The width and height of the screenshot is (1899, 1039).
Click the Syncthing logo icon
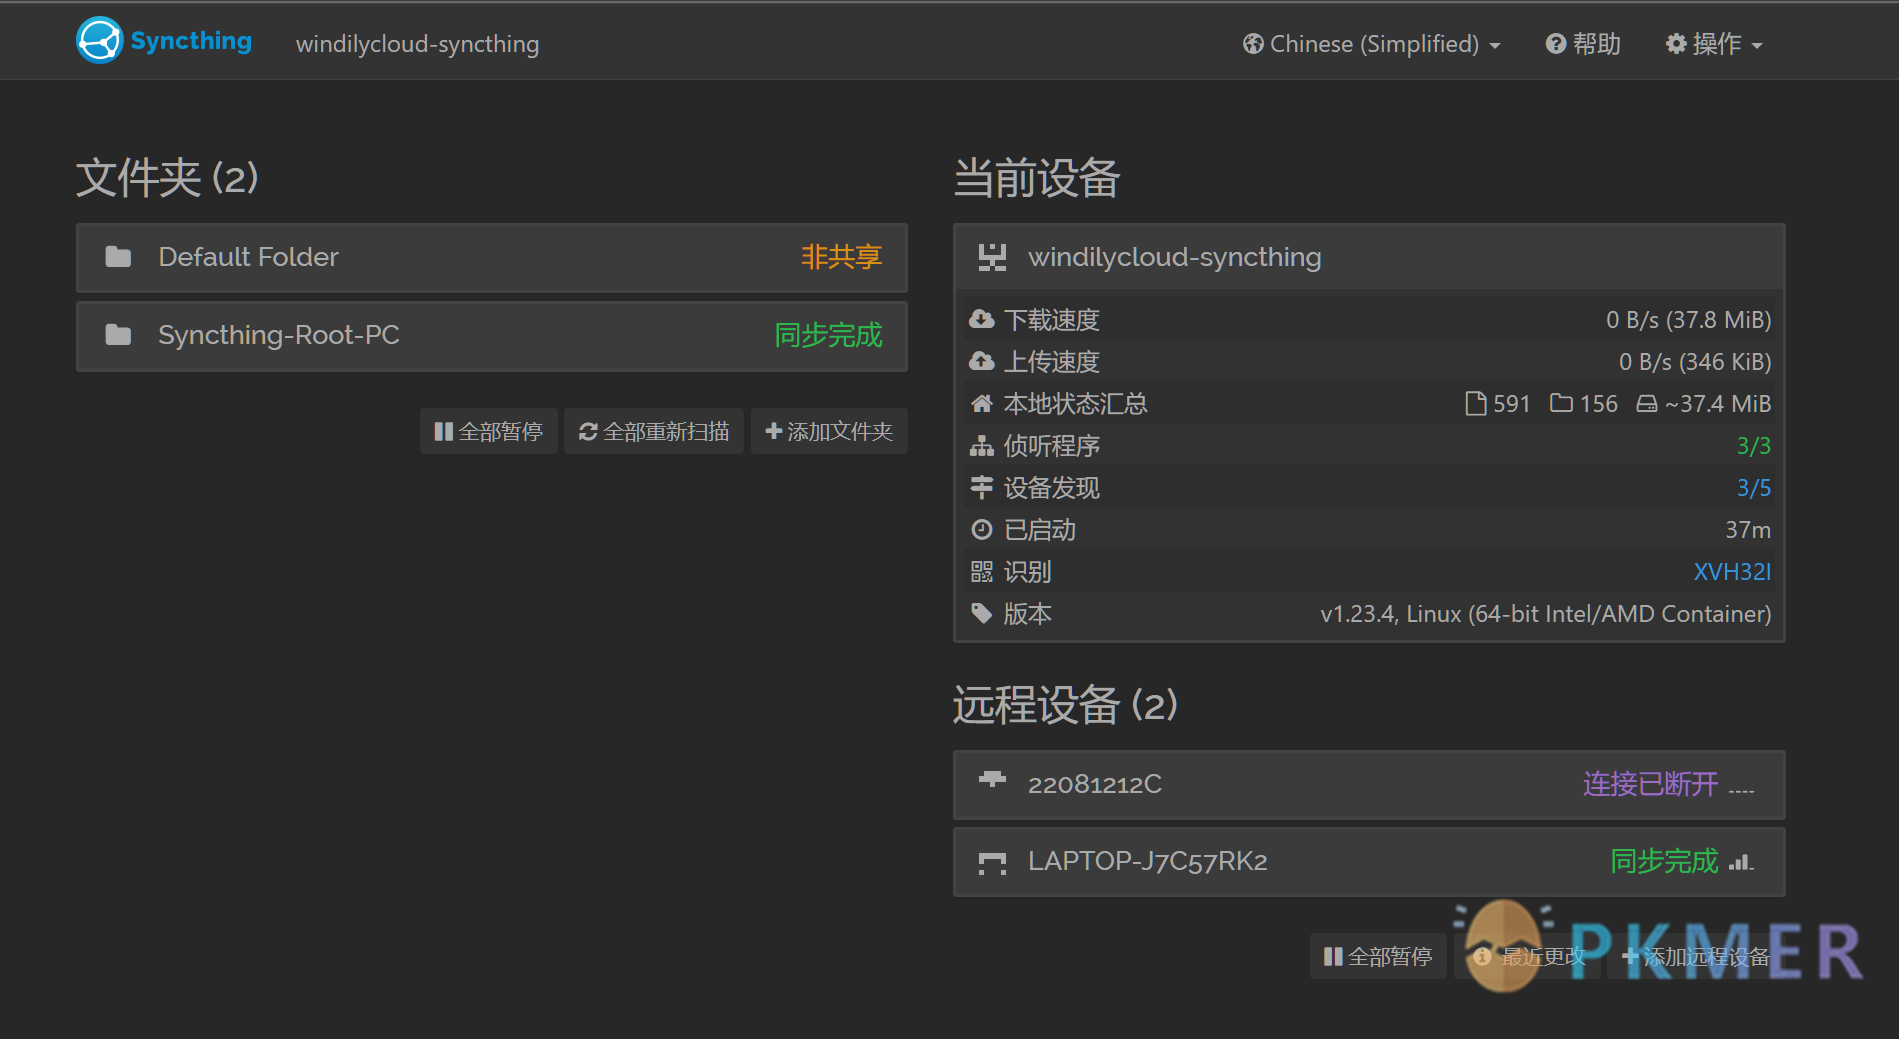[98, 40]
